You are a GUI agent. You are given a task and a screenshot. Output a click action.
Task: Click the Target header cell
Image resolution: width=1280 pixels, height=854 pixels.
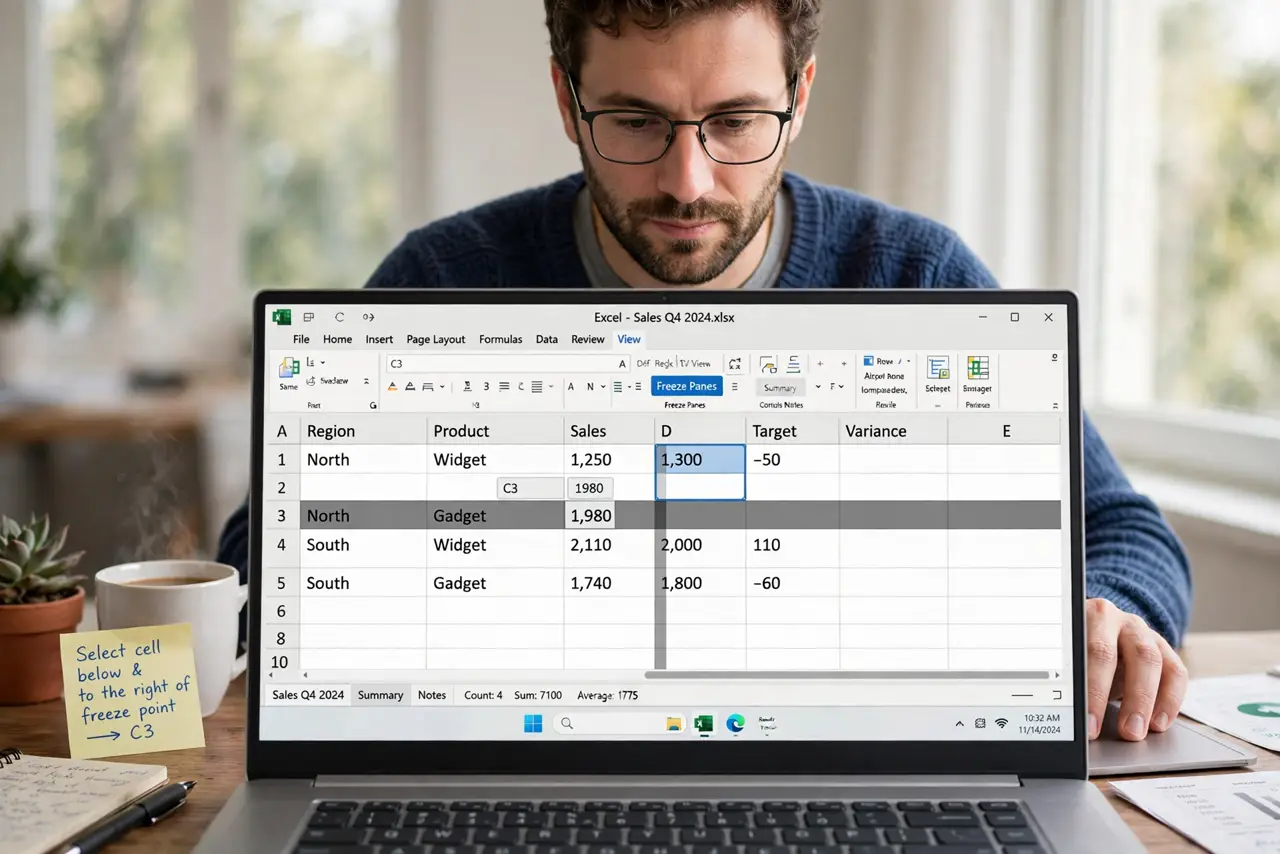pos(792,431)
